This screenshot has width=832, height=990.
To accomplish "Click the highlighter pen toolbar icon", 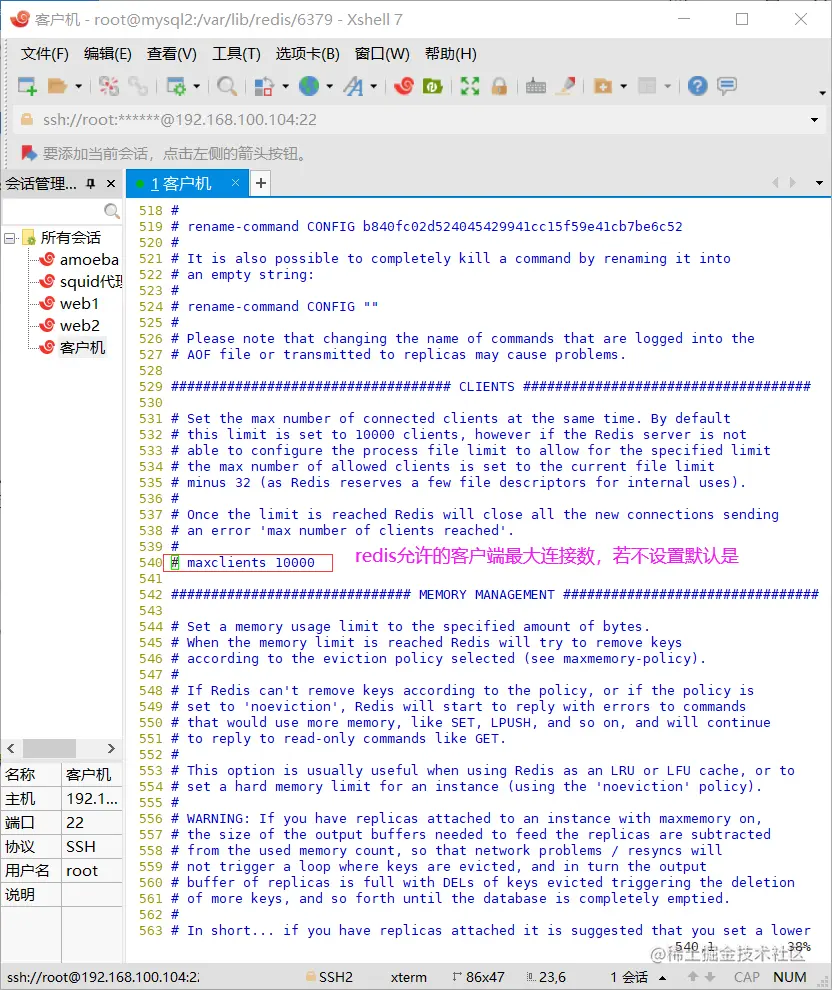I will tap(566, 86).
